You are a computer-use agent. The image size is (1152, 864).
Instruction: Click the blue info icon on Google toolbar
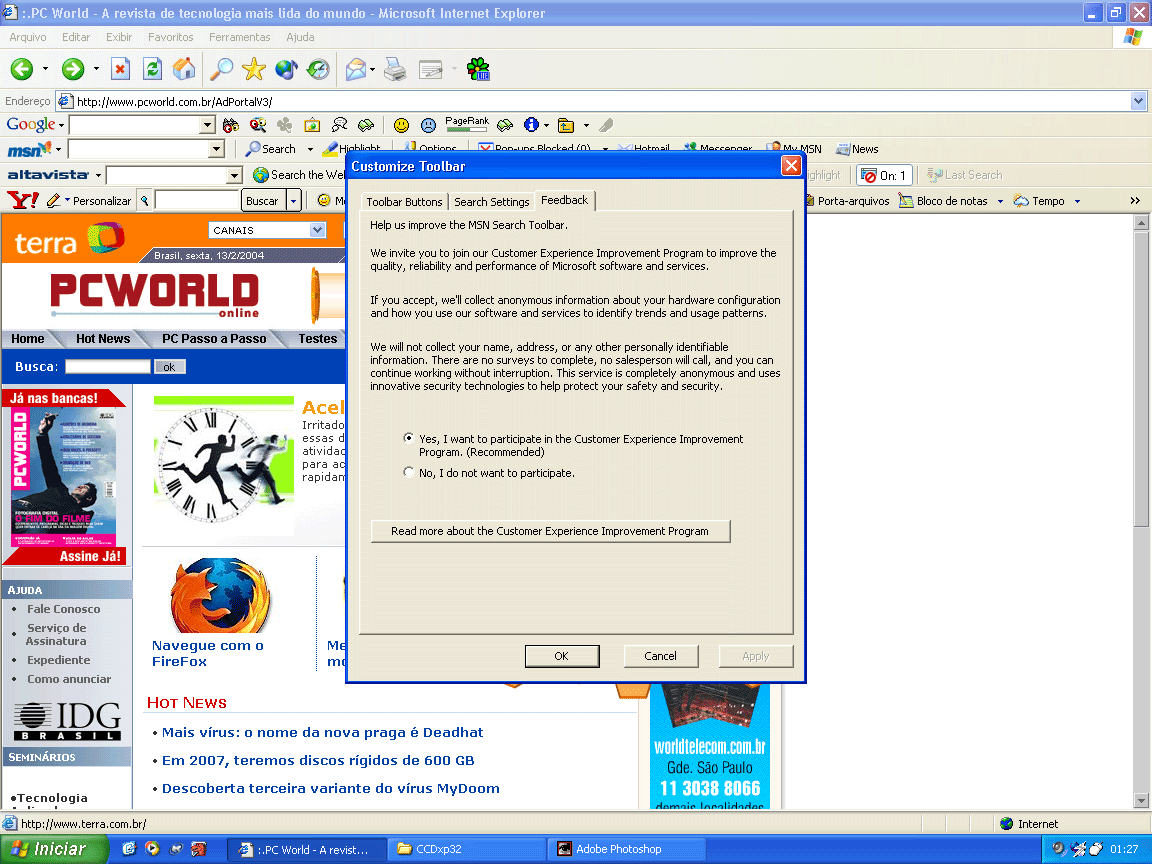[x=531, y=125]
